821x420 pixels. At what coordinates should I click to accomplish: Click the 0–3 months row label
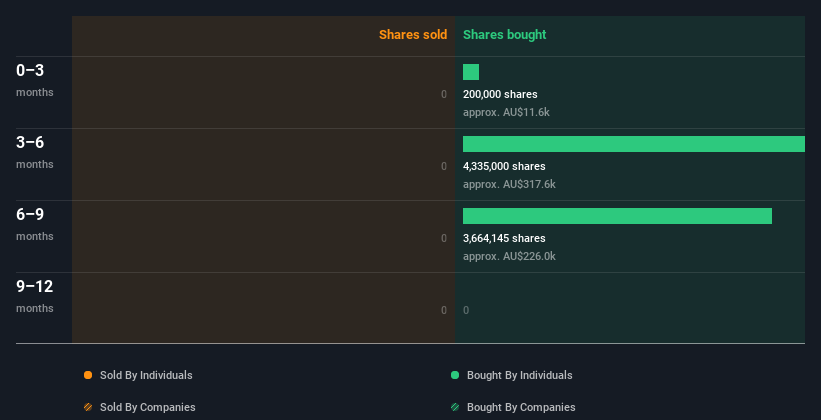click(x=35, y=80)
